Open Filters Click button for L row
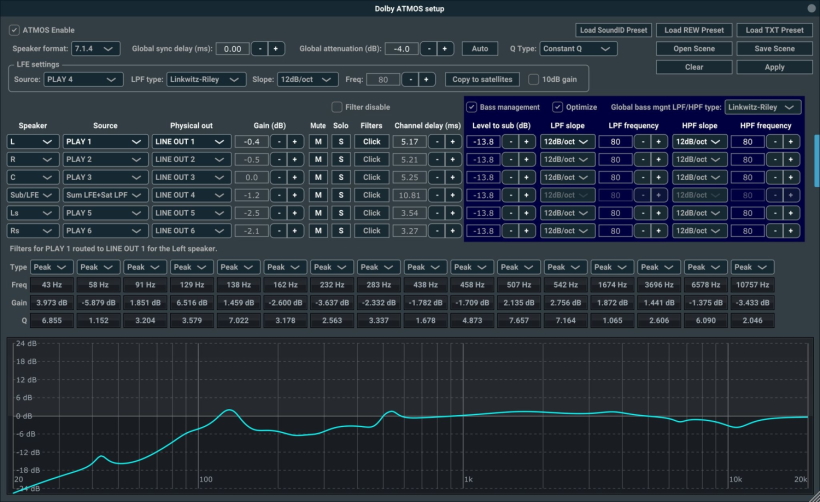The width and height of the screenshot is (820, 502). pyautogui.click(x=372, y=142)
